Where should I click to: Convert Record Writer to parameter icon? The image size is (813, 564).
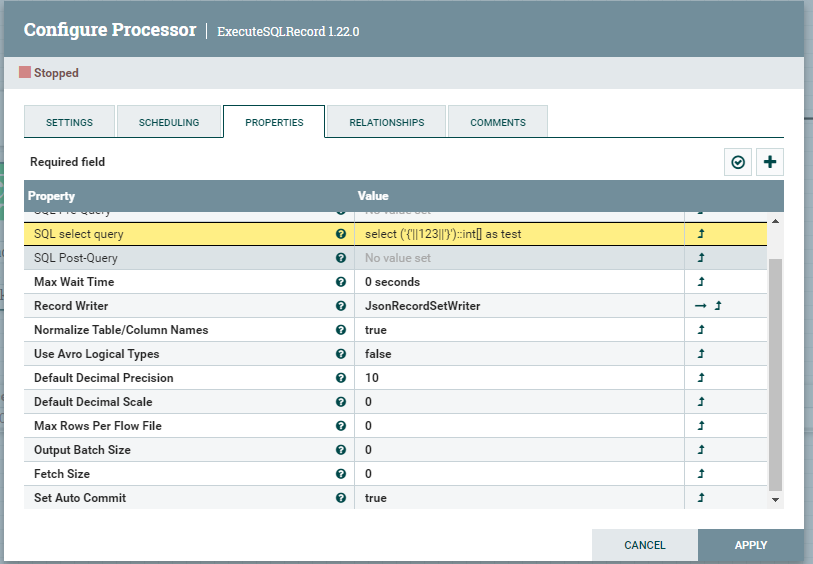tap(718, 306)
